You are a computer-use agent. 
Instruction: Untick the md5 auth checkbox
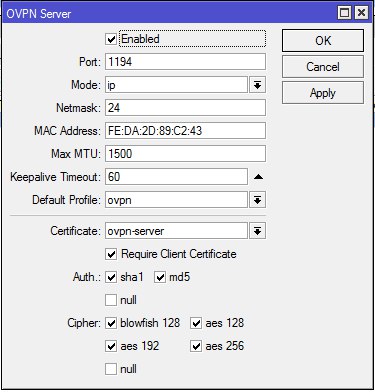point(160,277)
